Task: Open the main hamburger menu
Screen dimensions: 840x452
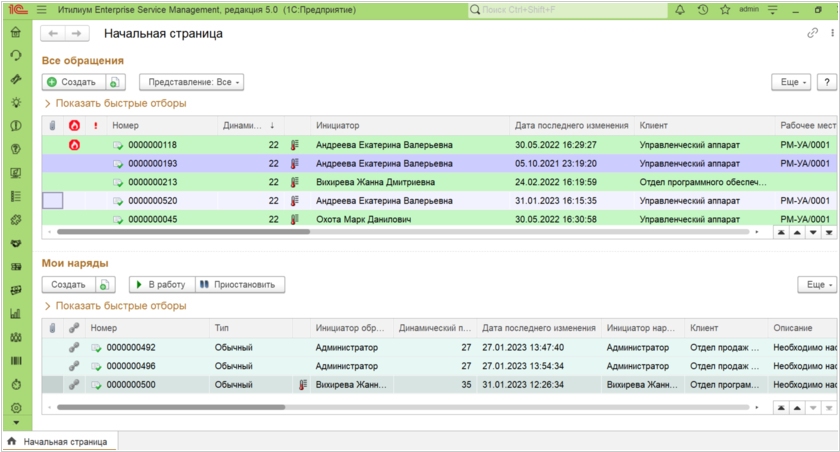Action: pos(41,9)
